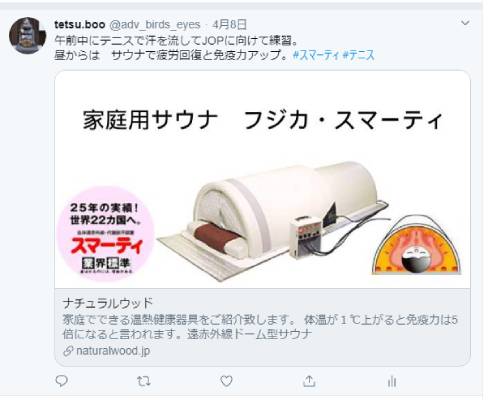Image resolution: width=488 pixels, height=400 pixels.
Task: Open the #スマーティ hashtag
Action: coord(316,55)
